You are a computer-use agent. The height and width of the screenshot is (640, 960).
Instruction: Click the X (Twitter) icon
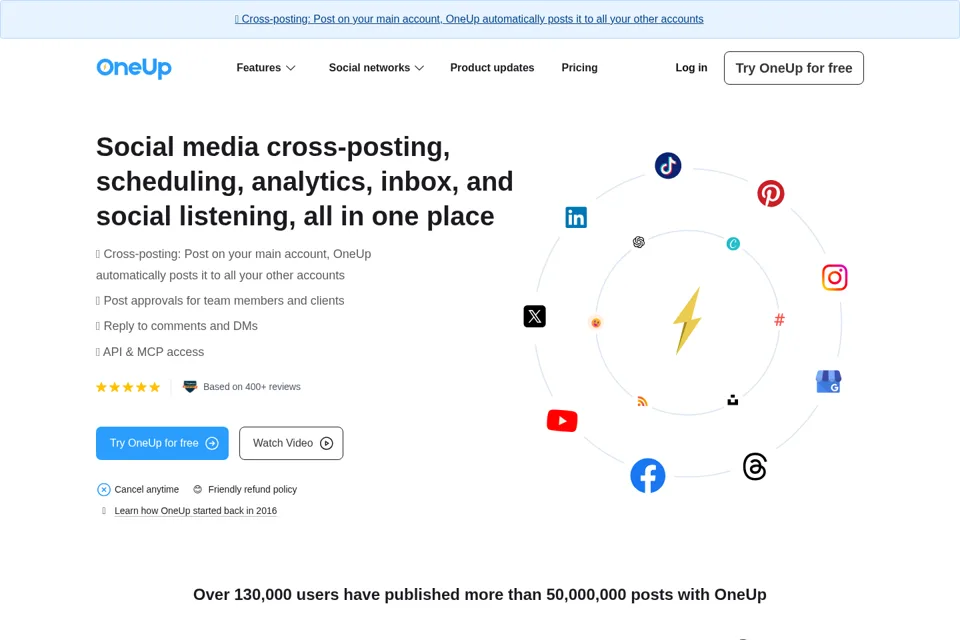pos(534,317)
